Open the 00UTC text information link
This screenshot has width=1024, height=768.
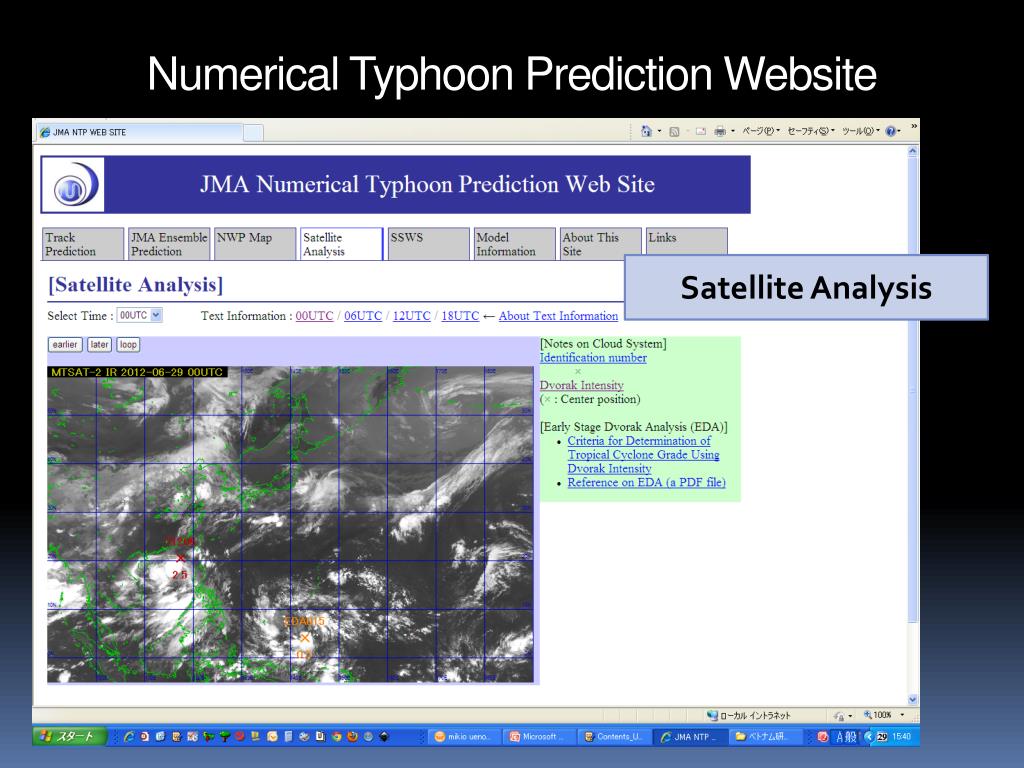(x=314, y=316)
